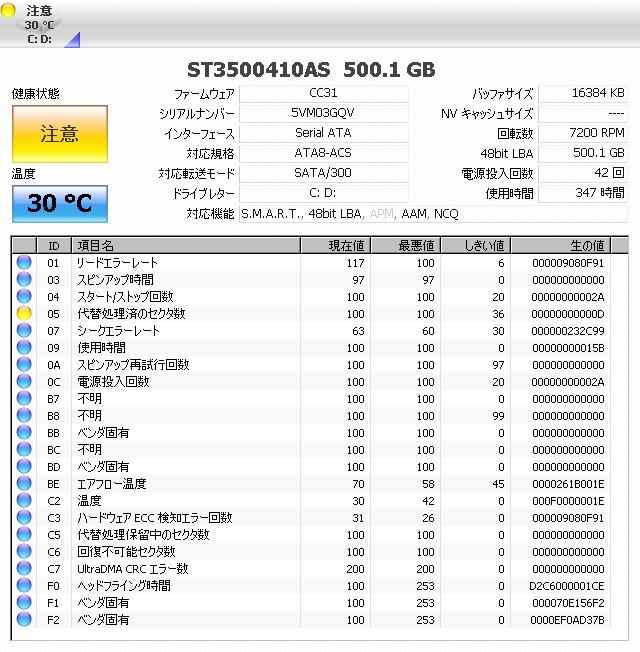
Task: Select the スピンアップ再試行回数 row name
Action: coord(133,365)
